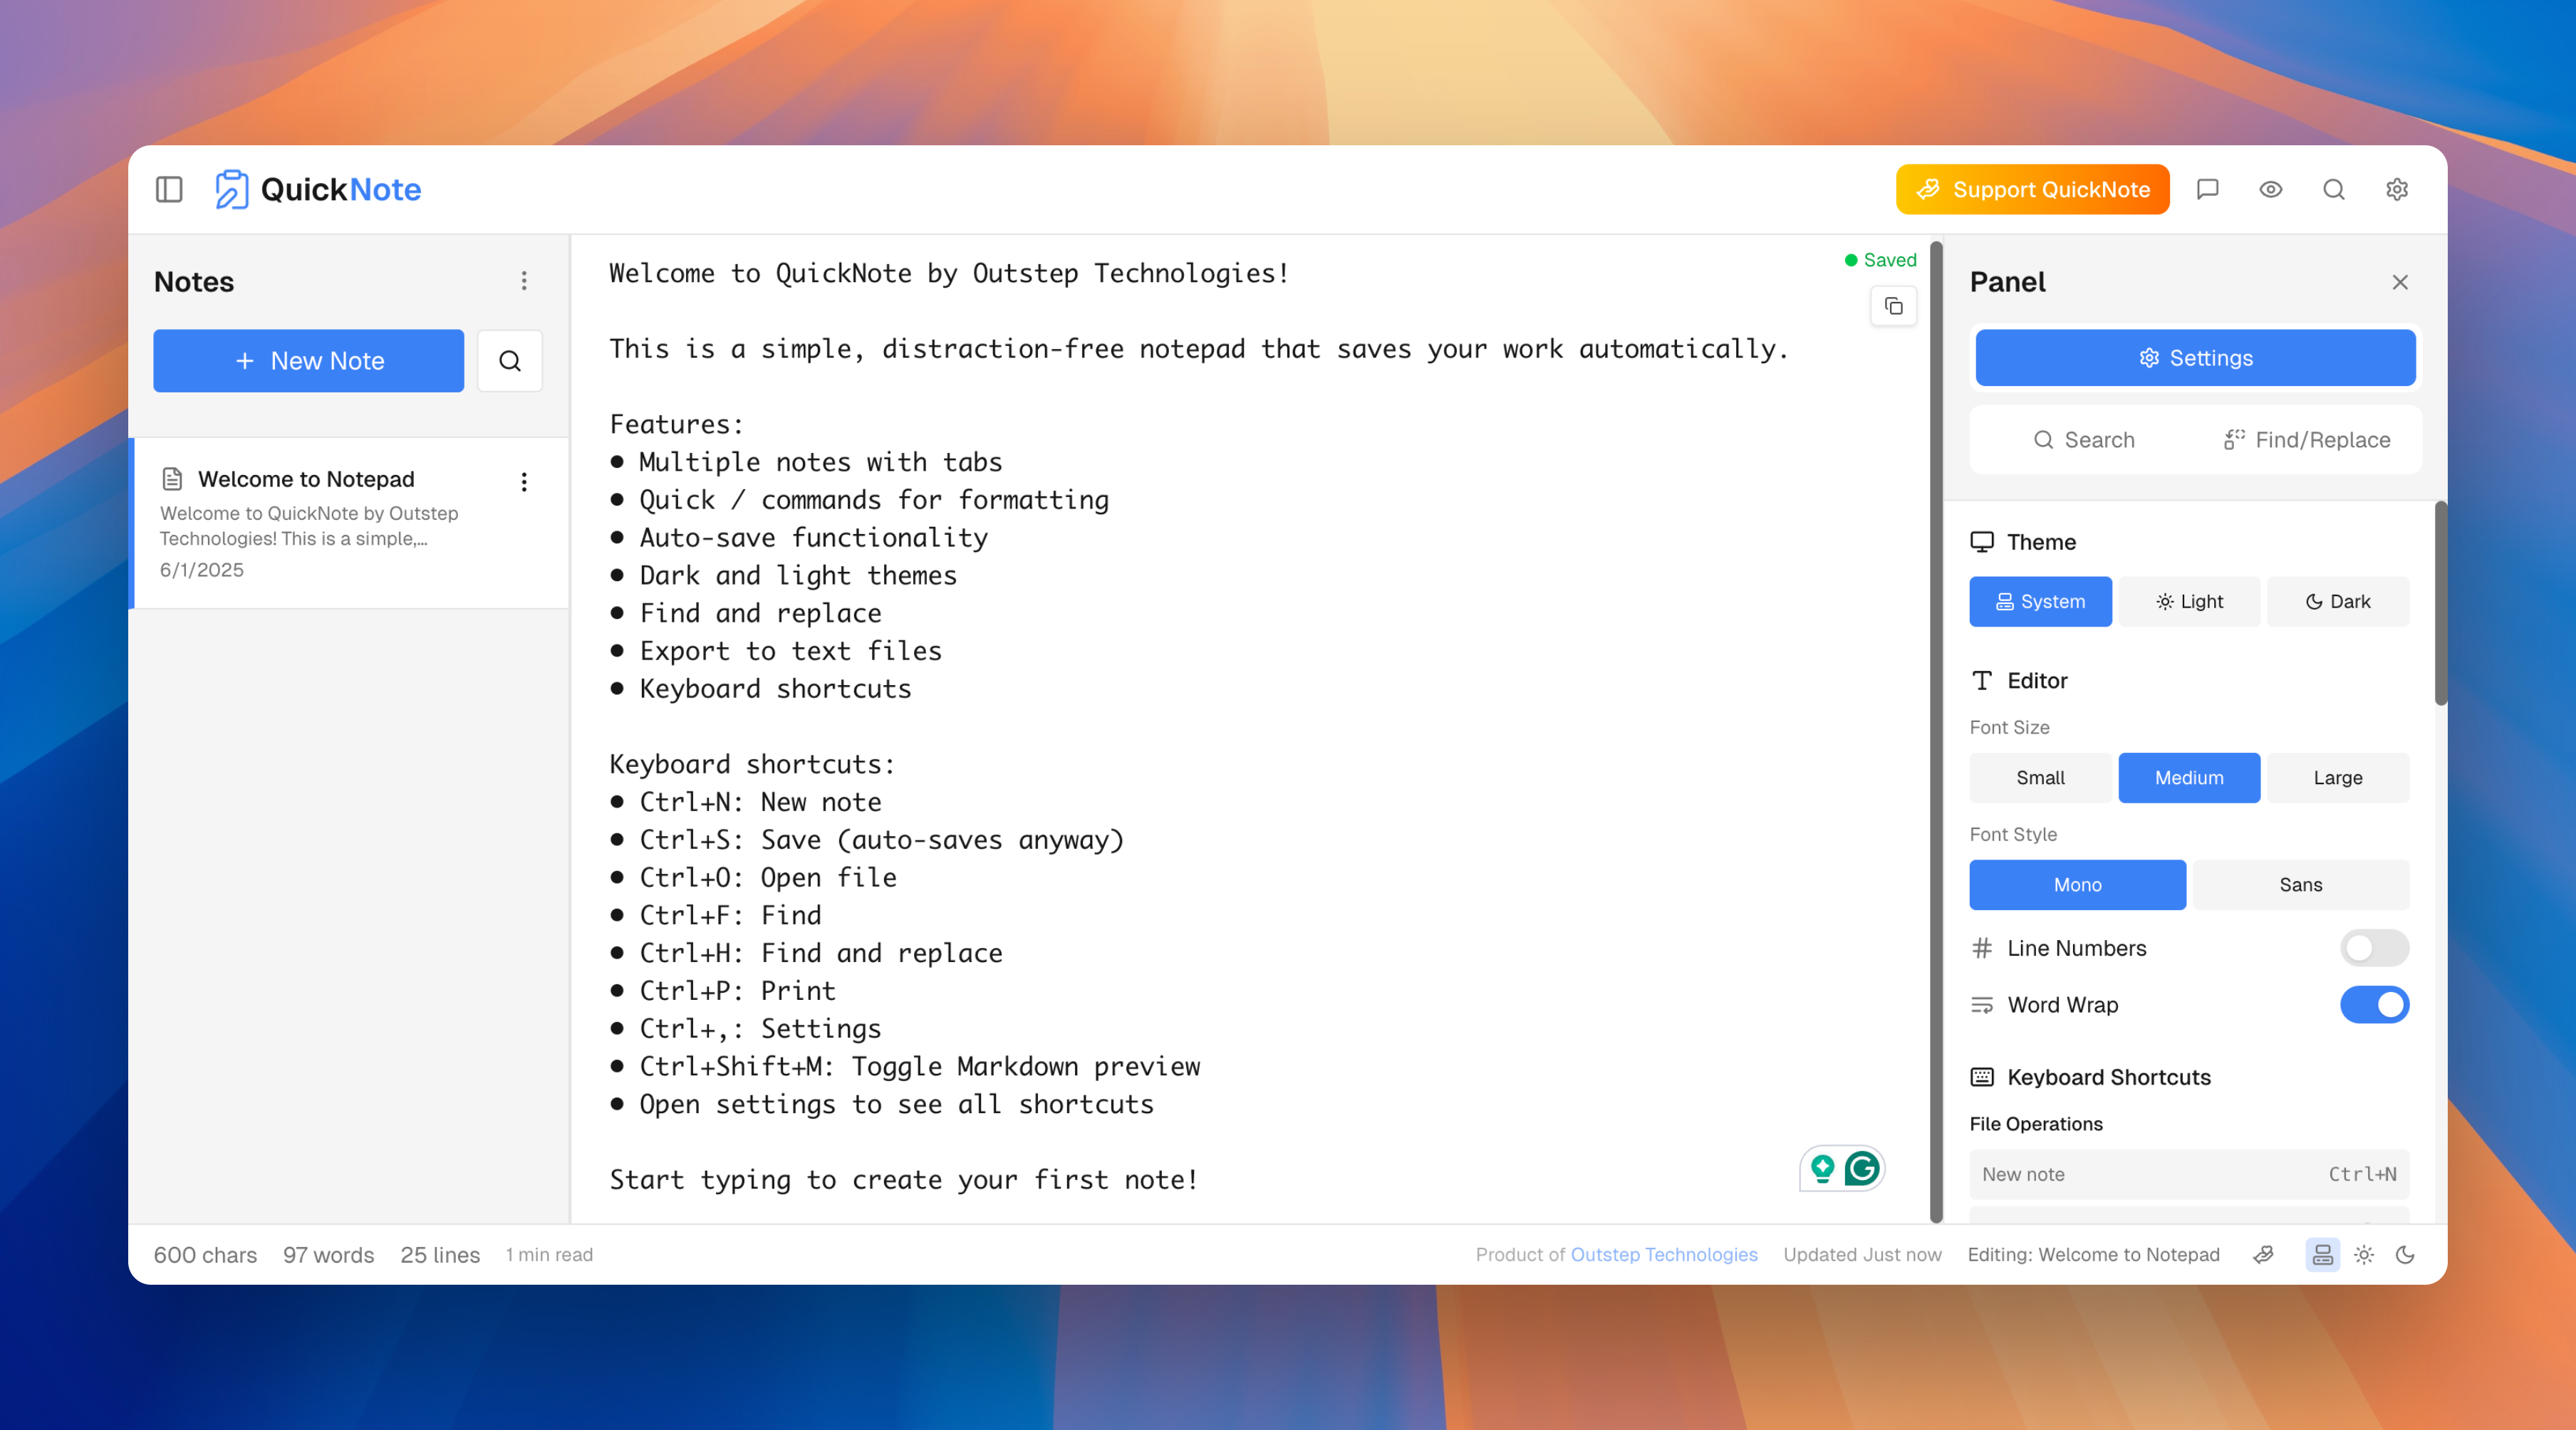Click the sun icon in the status bar
Image resolution: width=2576 pixels, height=1430 pixels.
[x=2364, y=1255]
